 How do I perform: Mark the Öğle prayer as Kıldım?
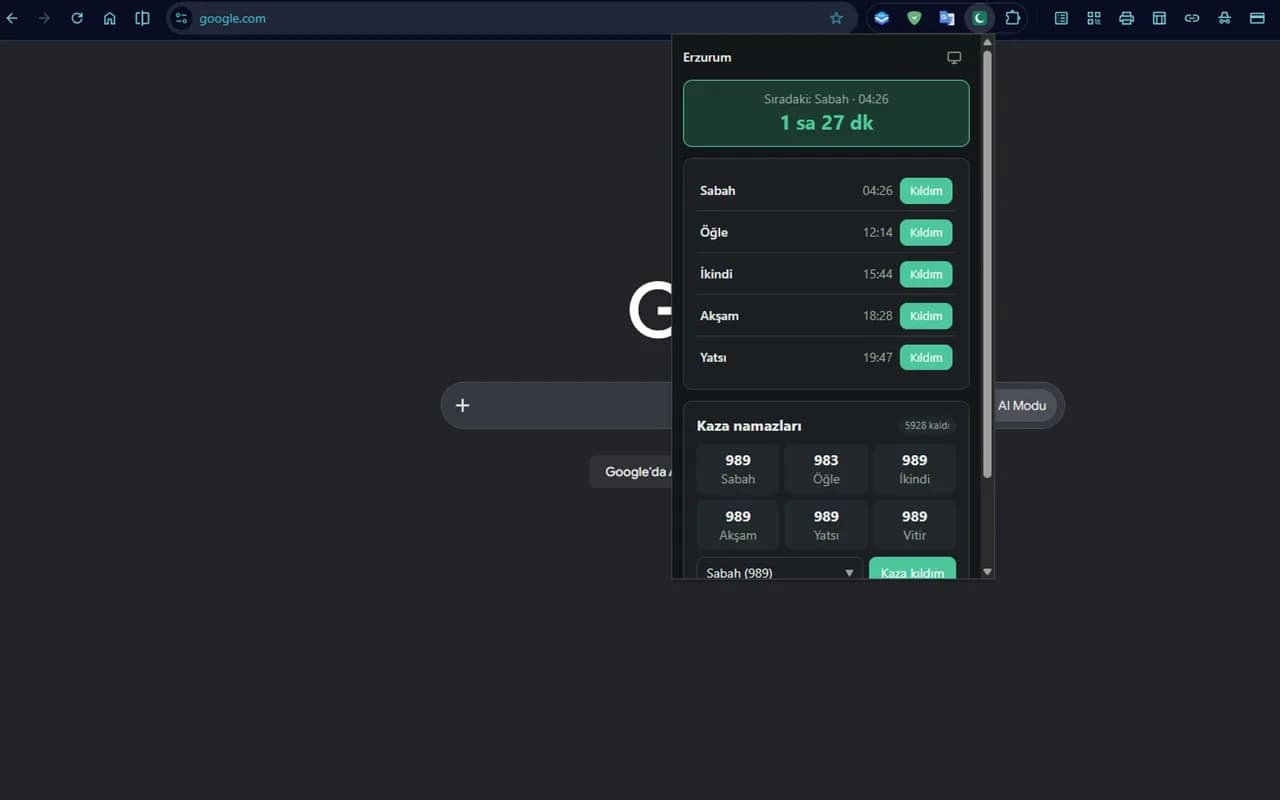coord(926,232)
